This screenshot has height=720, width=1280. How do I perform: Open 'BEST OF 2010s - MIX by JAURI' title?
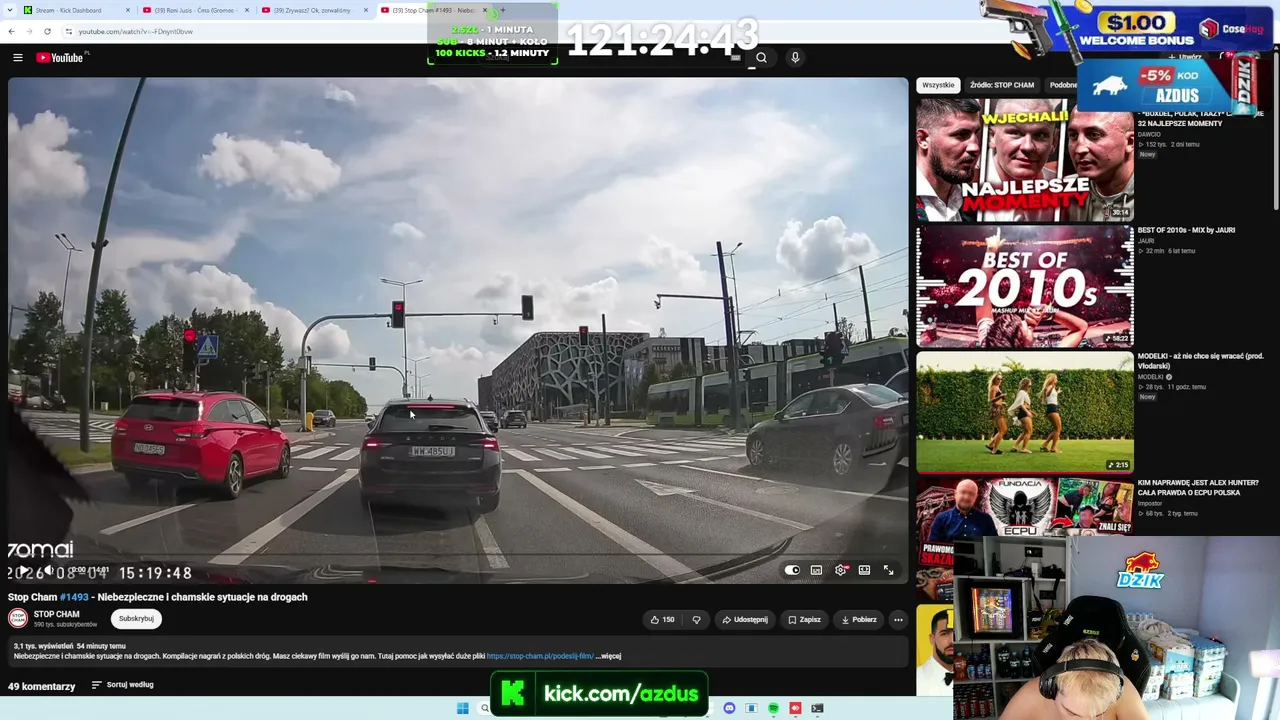pyautogui.click(x=1186, y=230)
